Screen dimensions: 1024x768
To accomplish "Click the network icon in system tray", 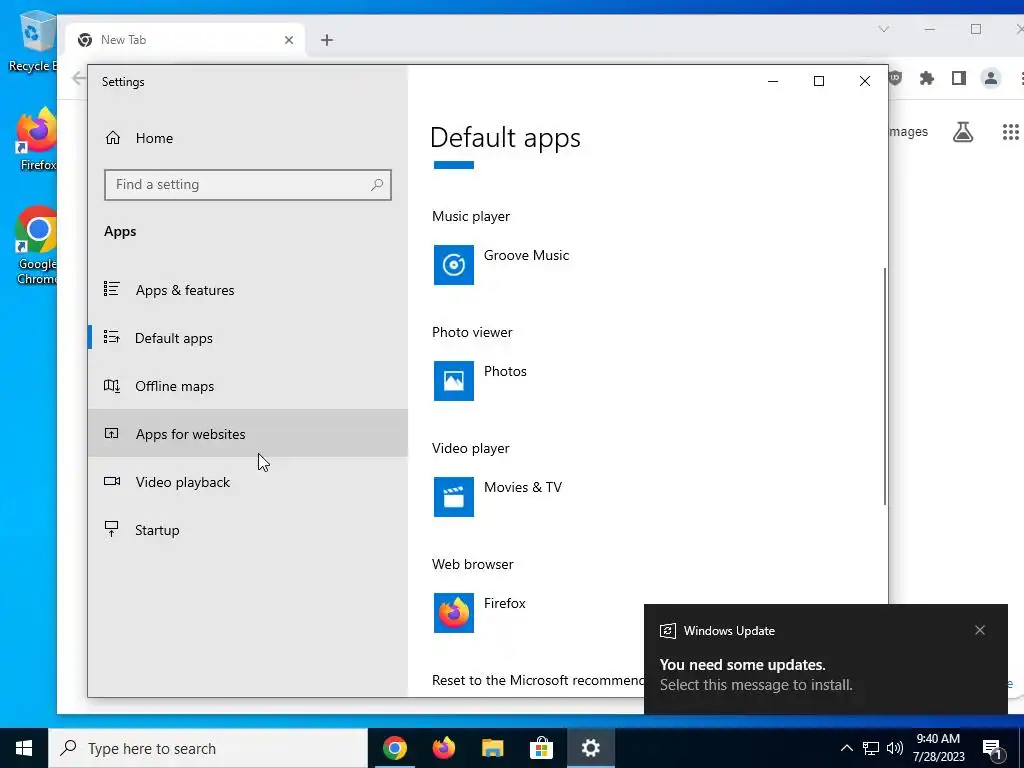I will 871,748.
